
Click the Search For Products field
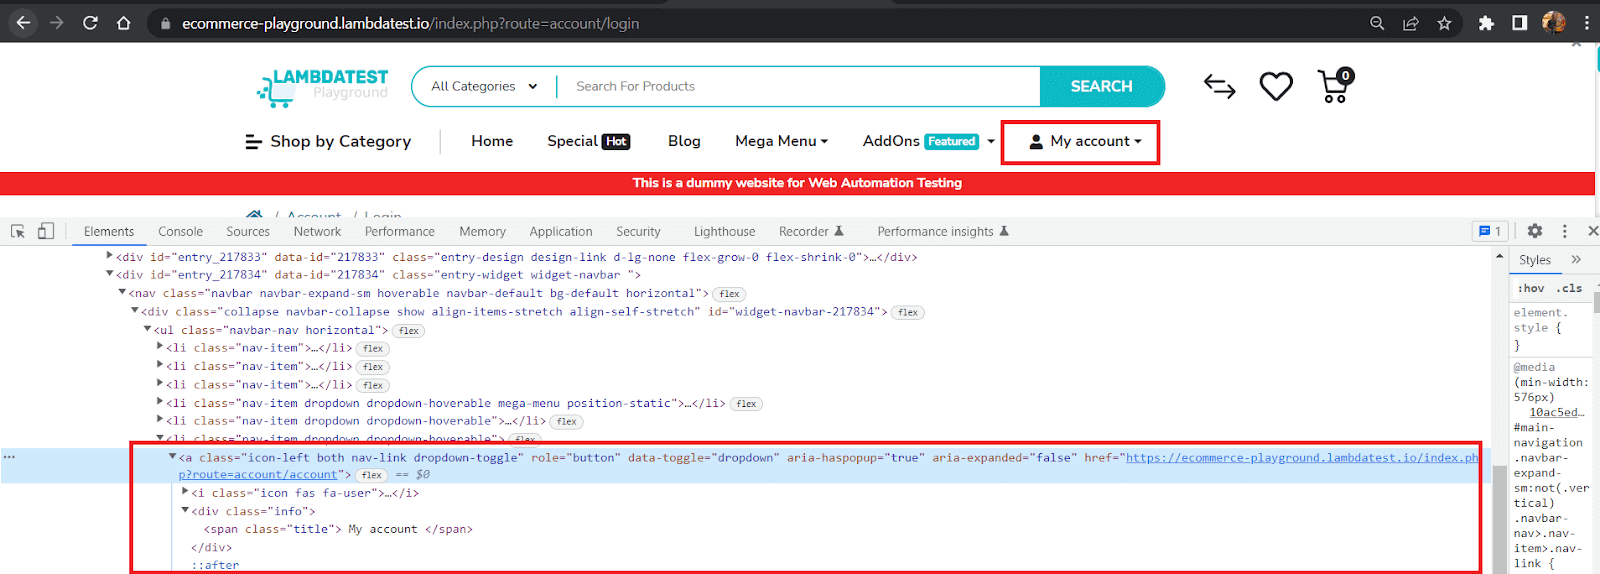pyautogui.click(x=797, y=87)
